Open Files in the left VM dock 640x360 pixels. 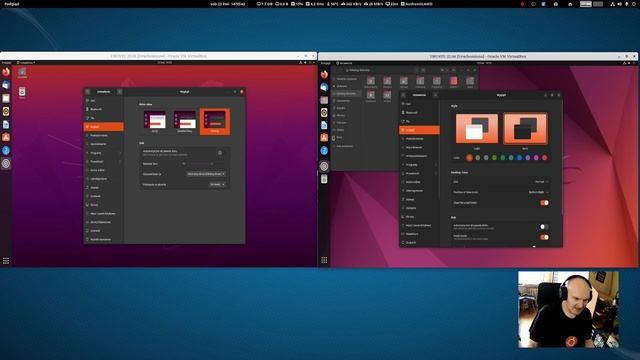[x=6, y=98]
